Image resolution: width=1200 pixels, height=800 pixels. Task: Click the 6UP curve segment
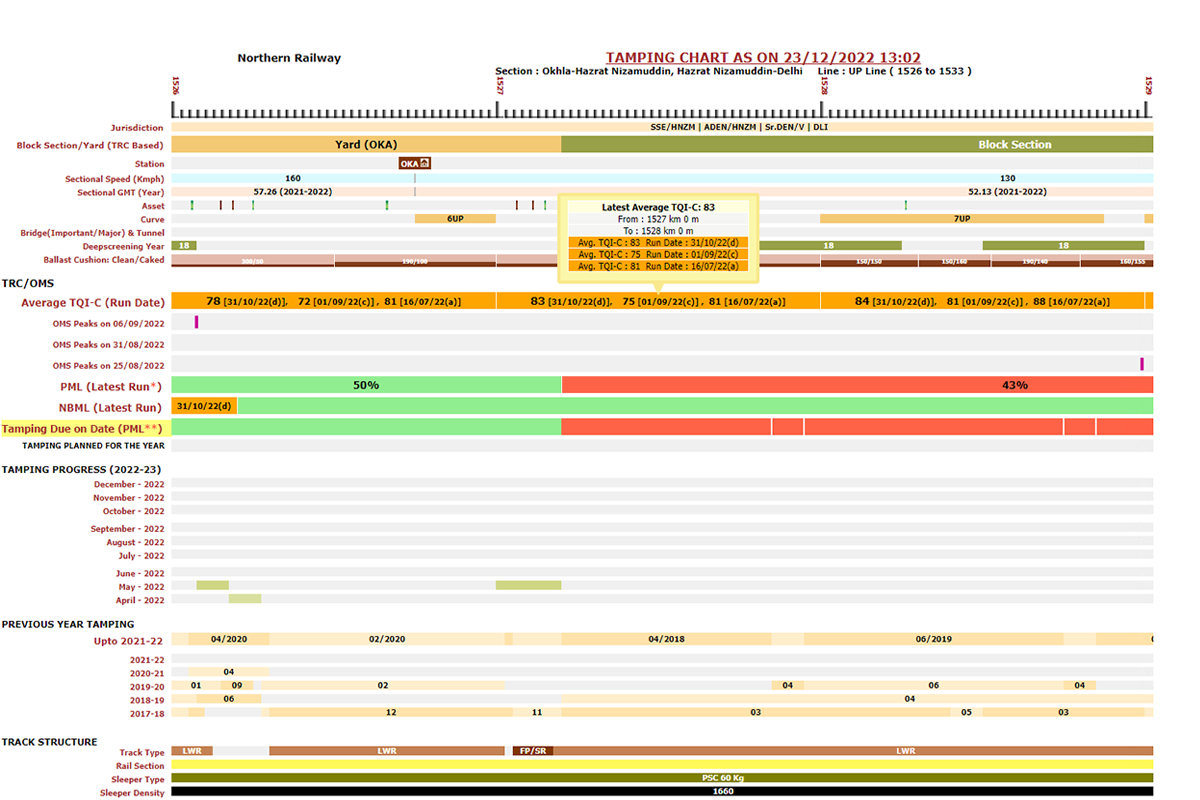(455, 218)
